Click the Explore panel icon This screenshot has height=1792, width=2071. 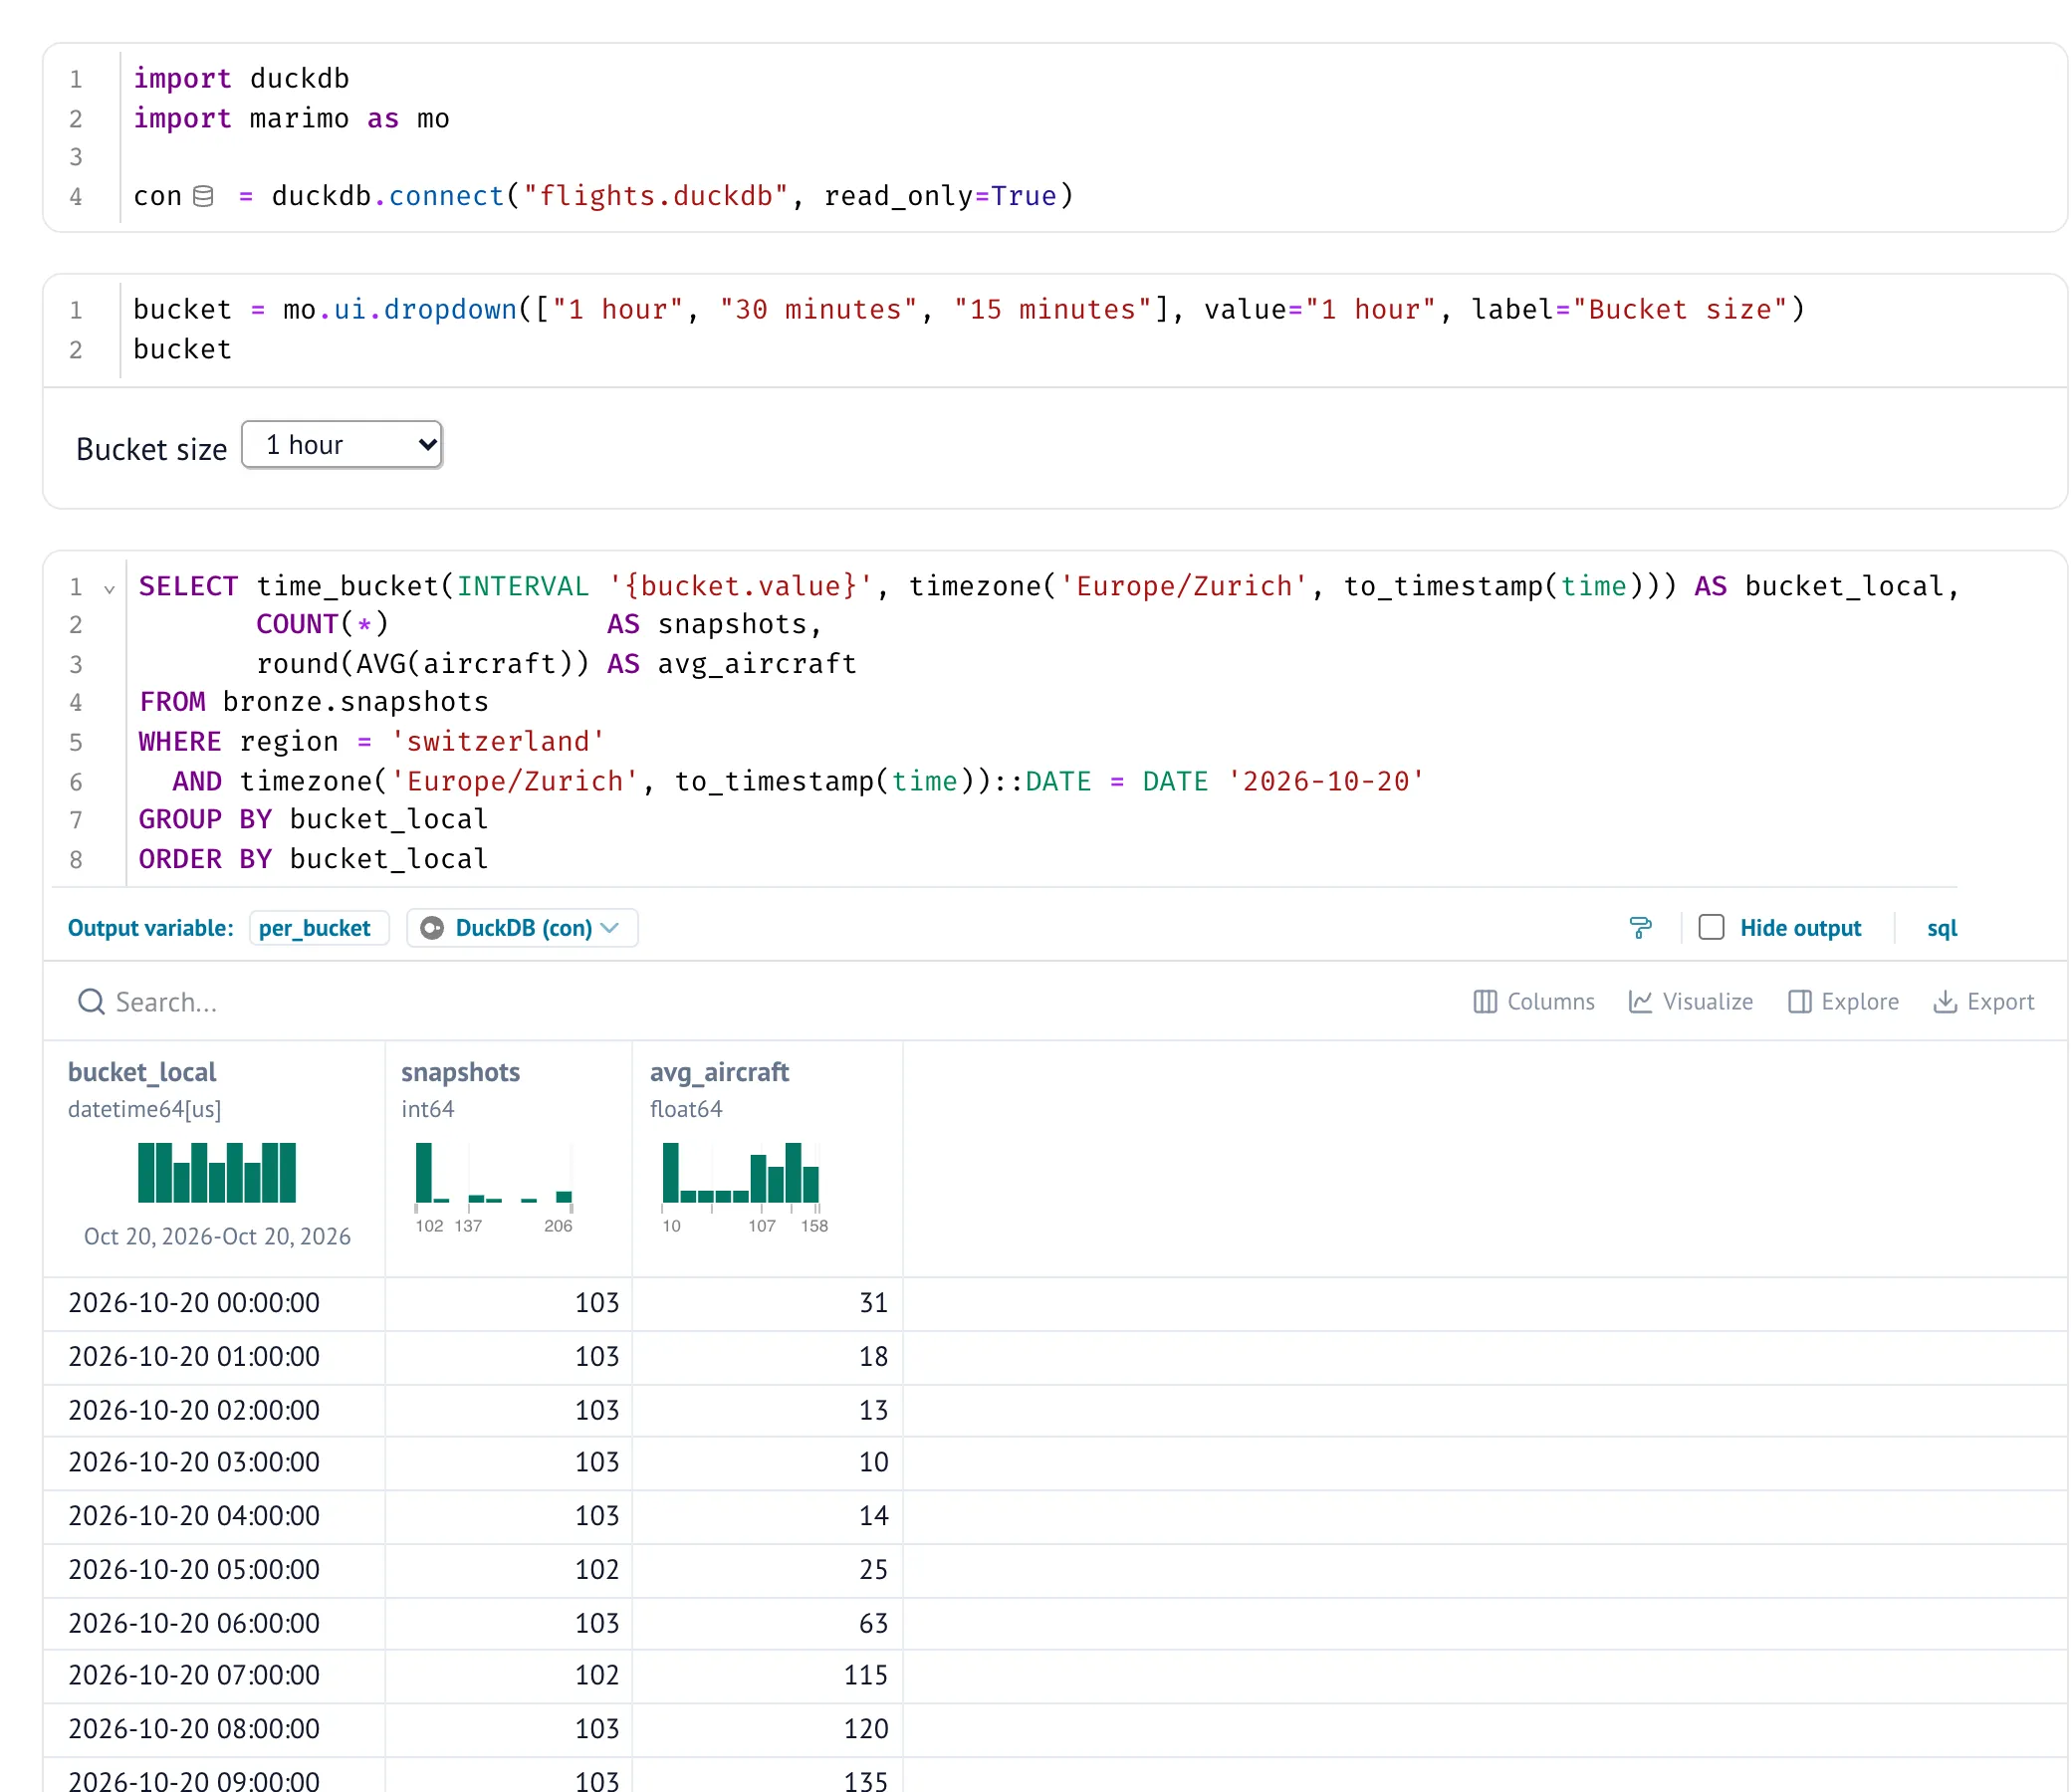click(1799, 1001)
